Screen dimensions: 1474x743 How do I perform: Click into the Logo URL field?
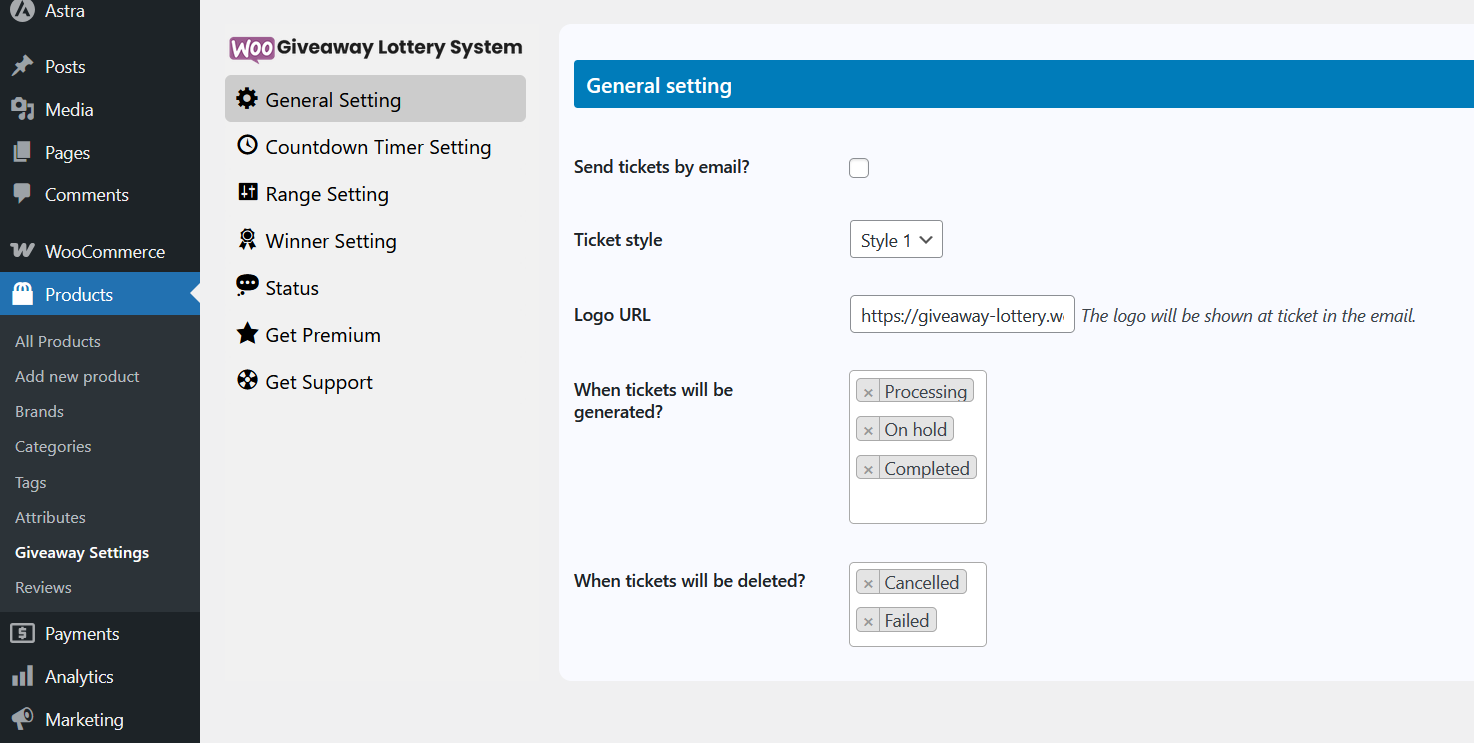point(961,315)
